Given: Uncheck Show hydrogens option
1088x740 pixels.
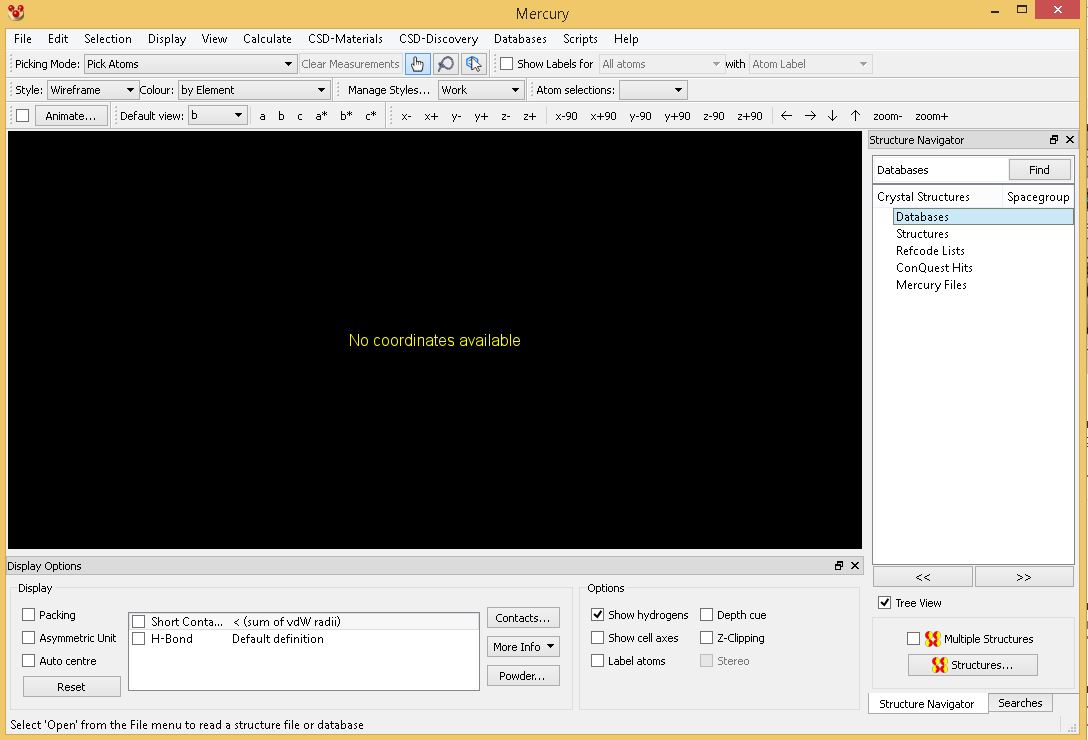Looking at the screenshot, I should [x=597, y=614].
